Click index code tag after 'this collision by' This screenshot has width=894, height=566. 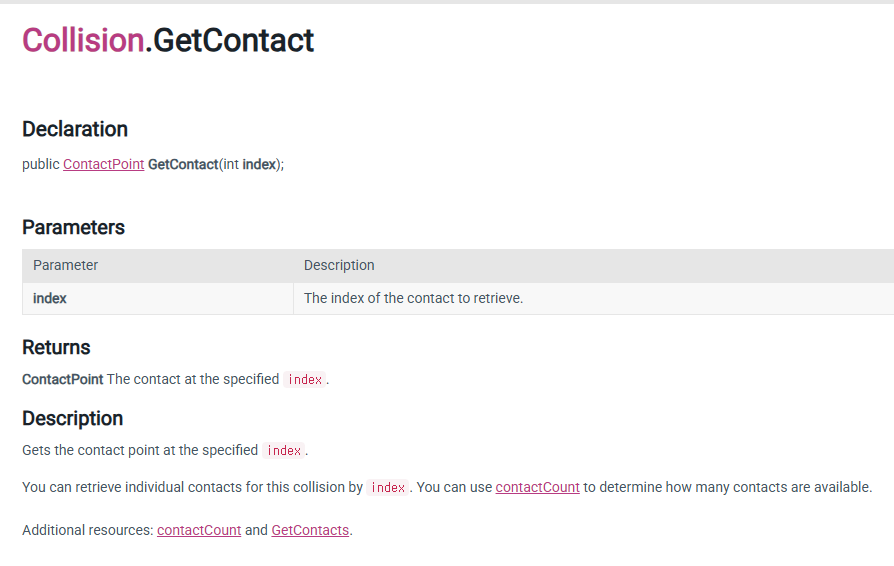pyautogui.click(x=387, y=488)
